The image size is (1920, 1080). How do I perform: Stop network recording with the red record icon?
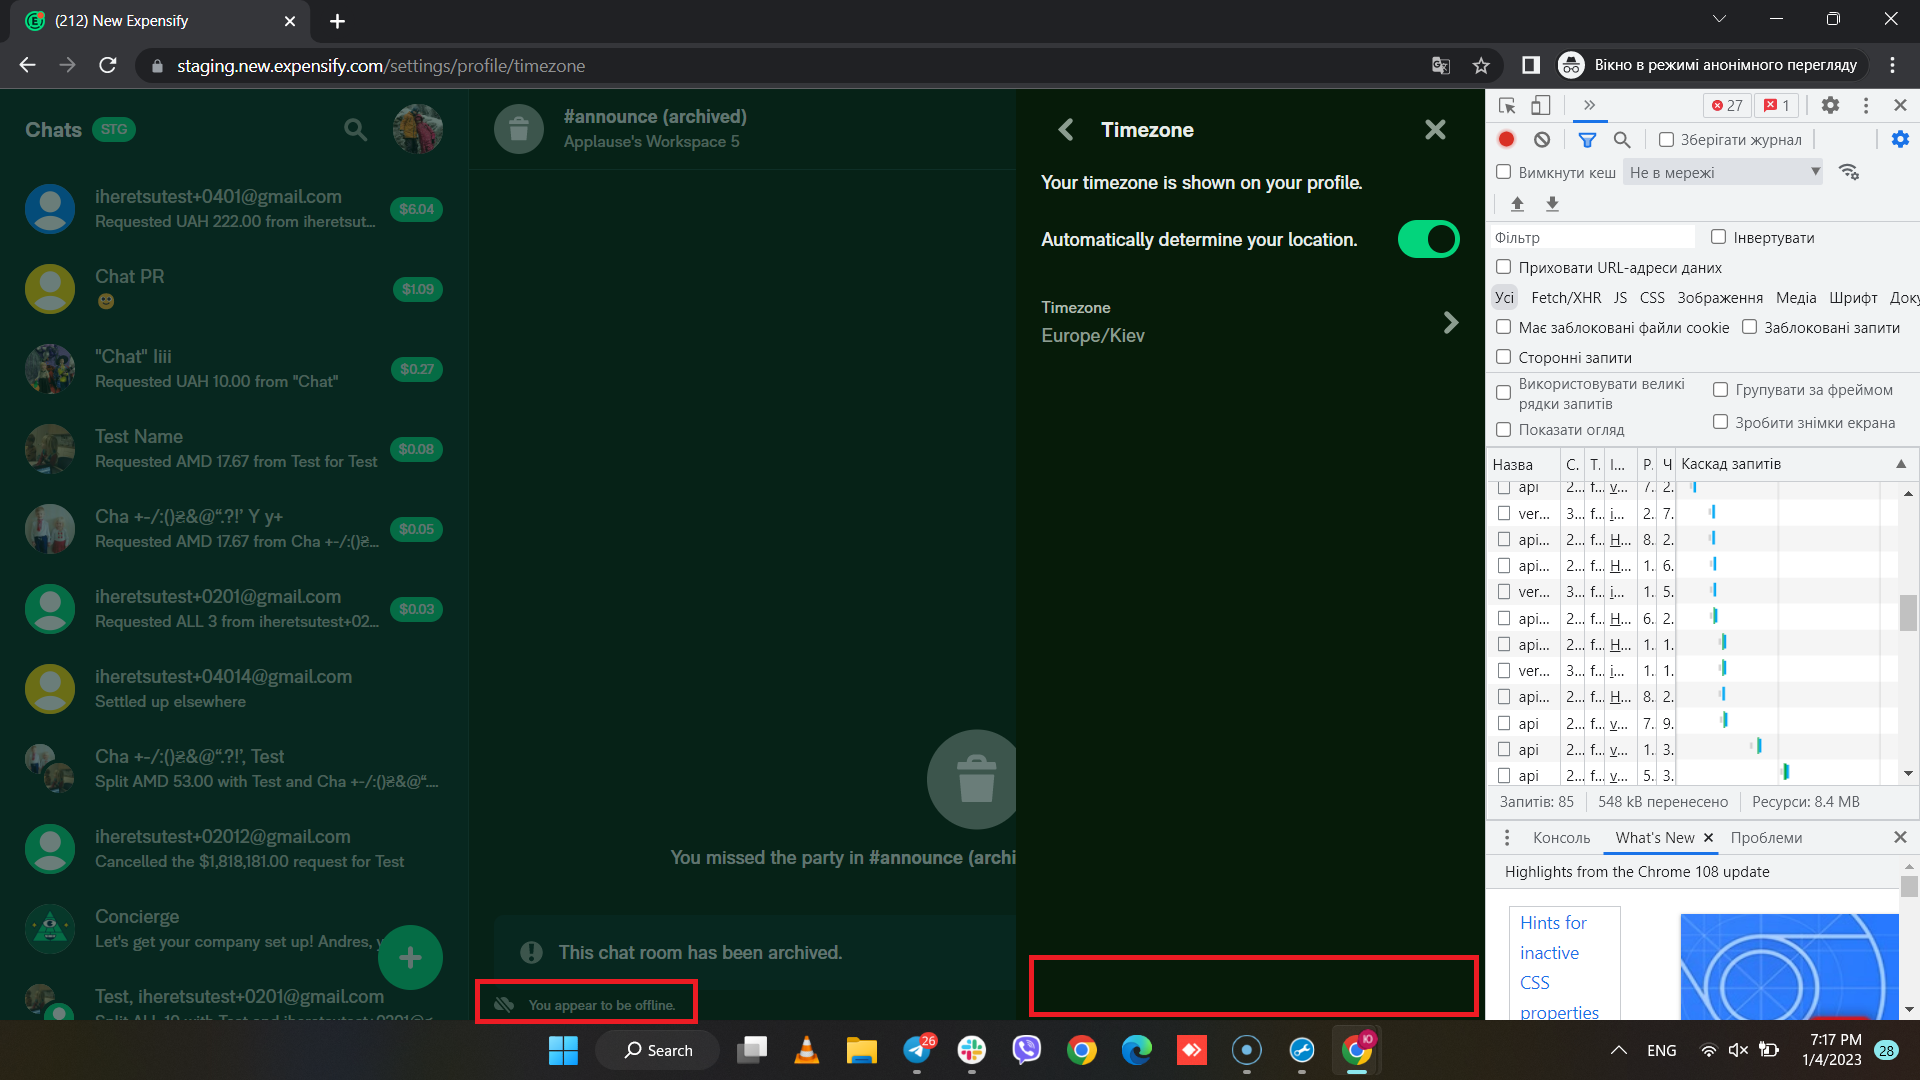[x=1506, y=139]
